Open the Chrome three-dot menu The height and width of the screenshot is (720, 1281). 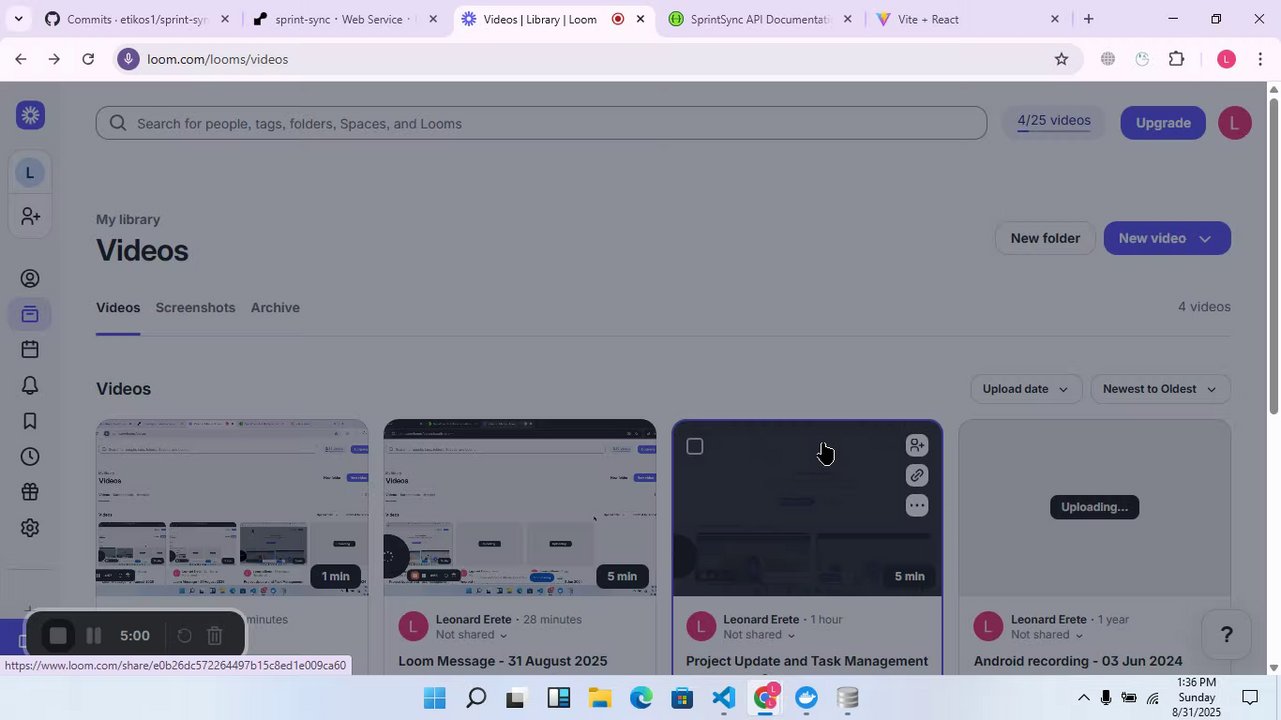coord(1260,59)
